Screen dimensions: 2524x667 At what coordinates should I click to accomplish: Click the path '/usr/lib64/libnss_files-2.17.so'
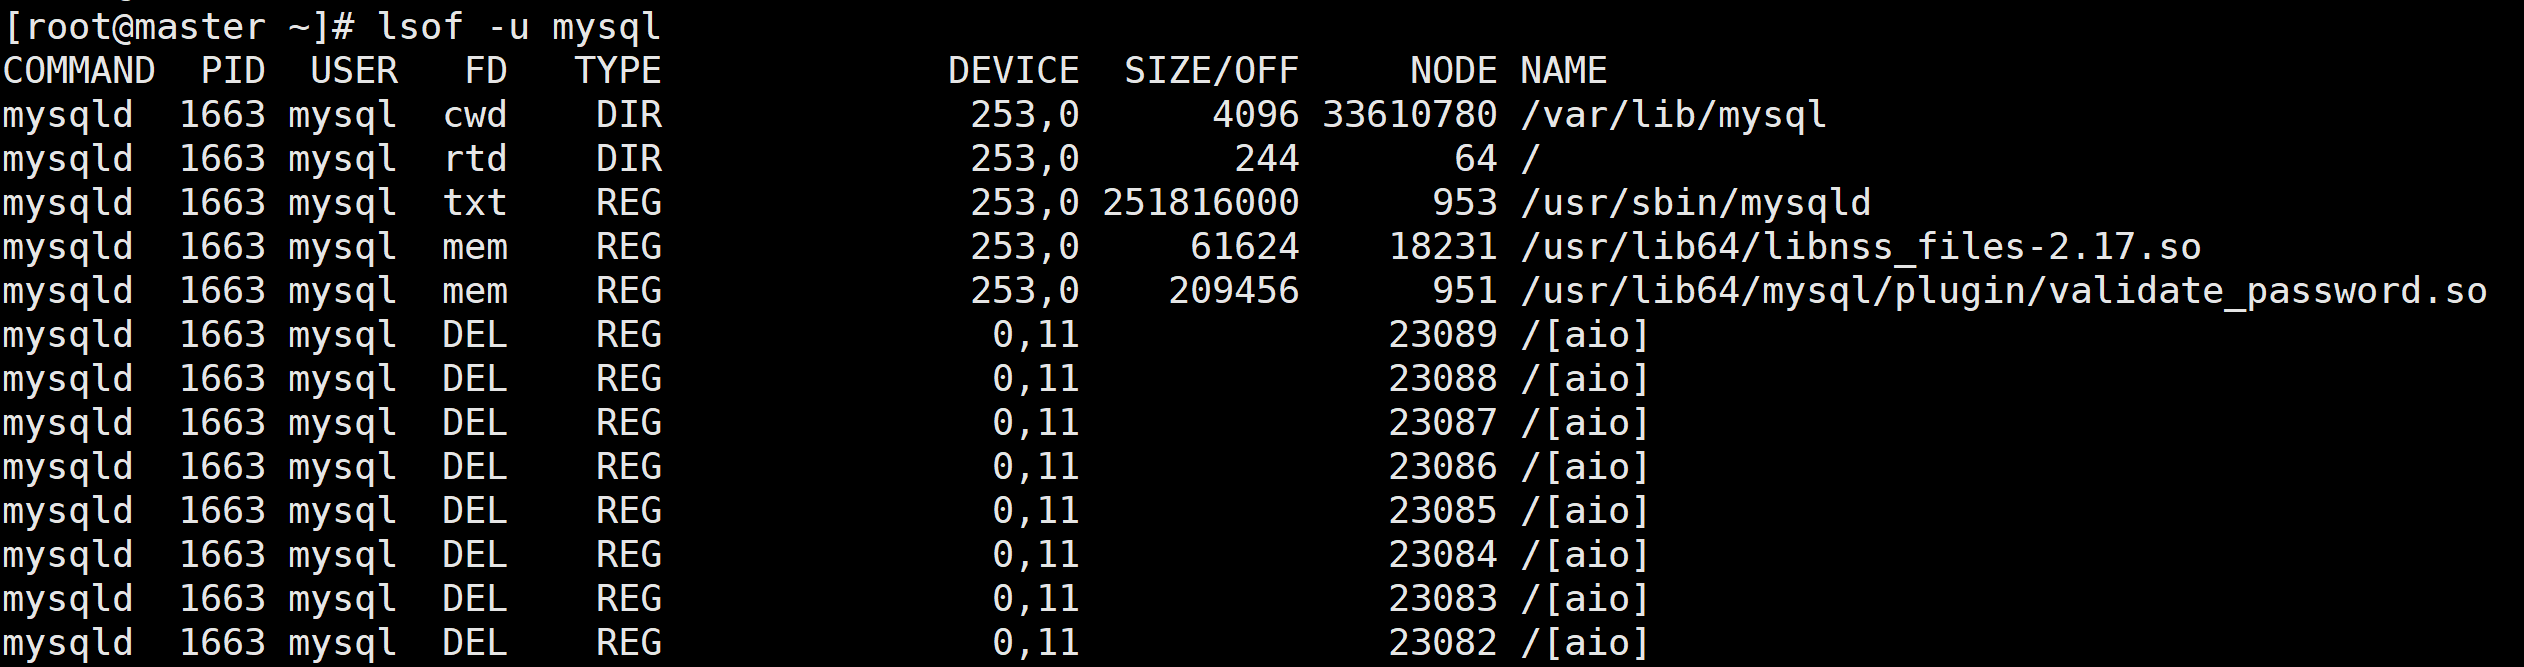click(x=1861, y=247)
